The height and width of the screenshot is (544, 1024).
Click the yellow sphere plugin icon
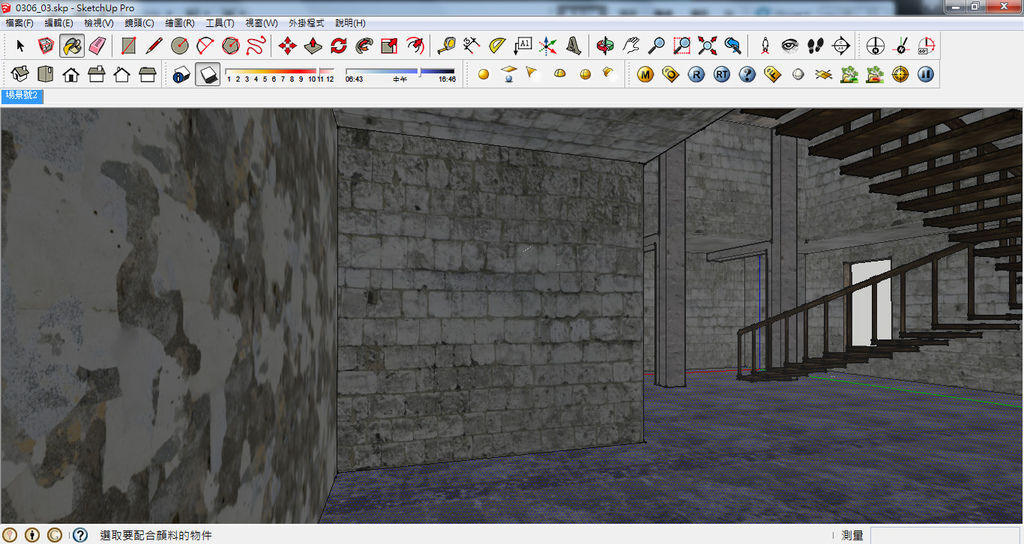coord(483,74)
